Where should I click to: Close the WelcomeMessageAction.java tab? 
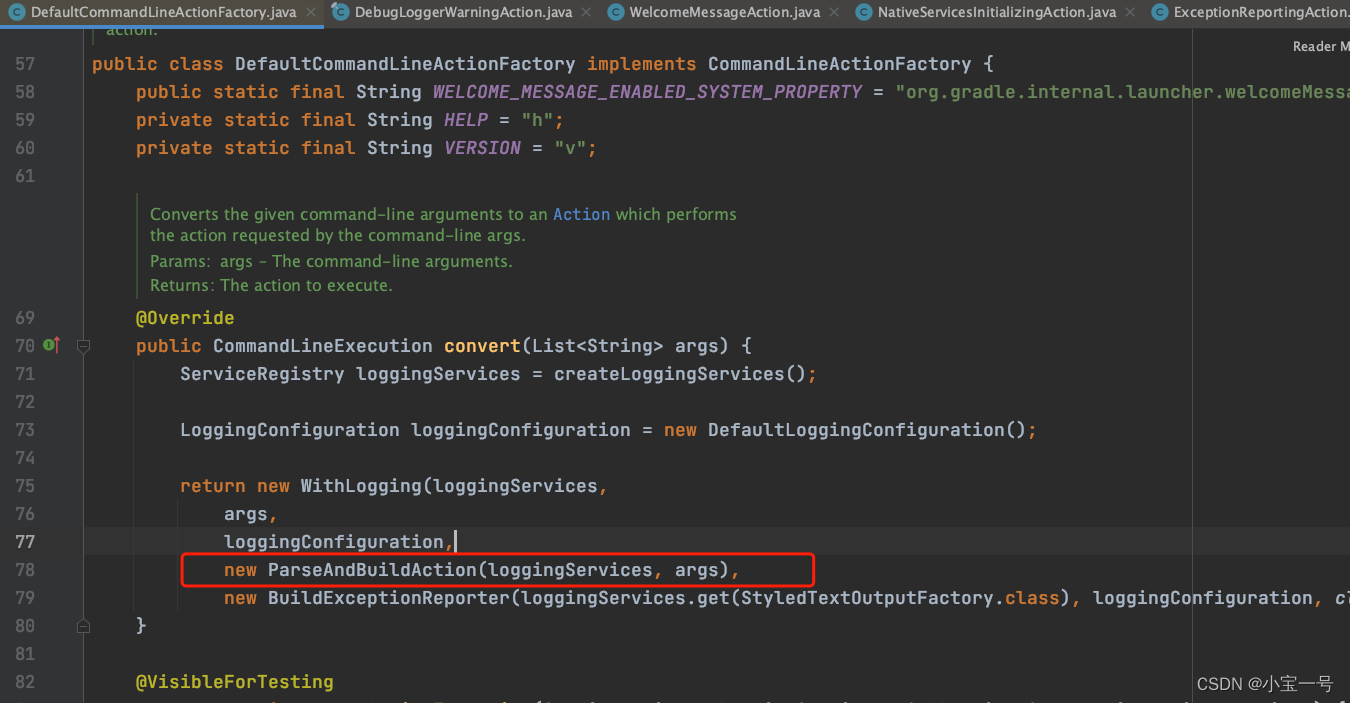tap(834, 13)
